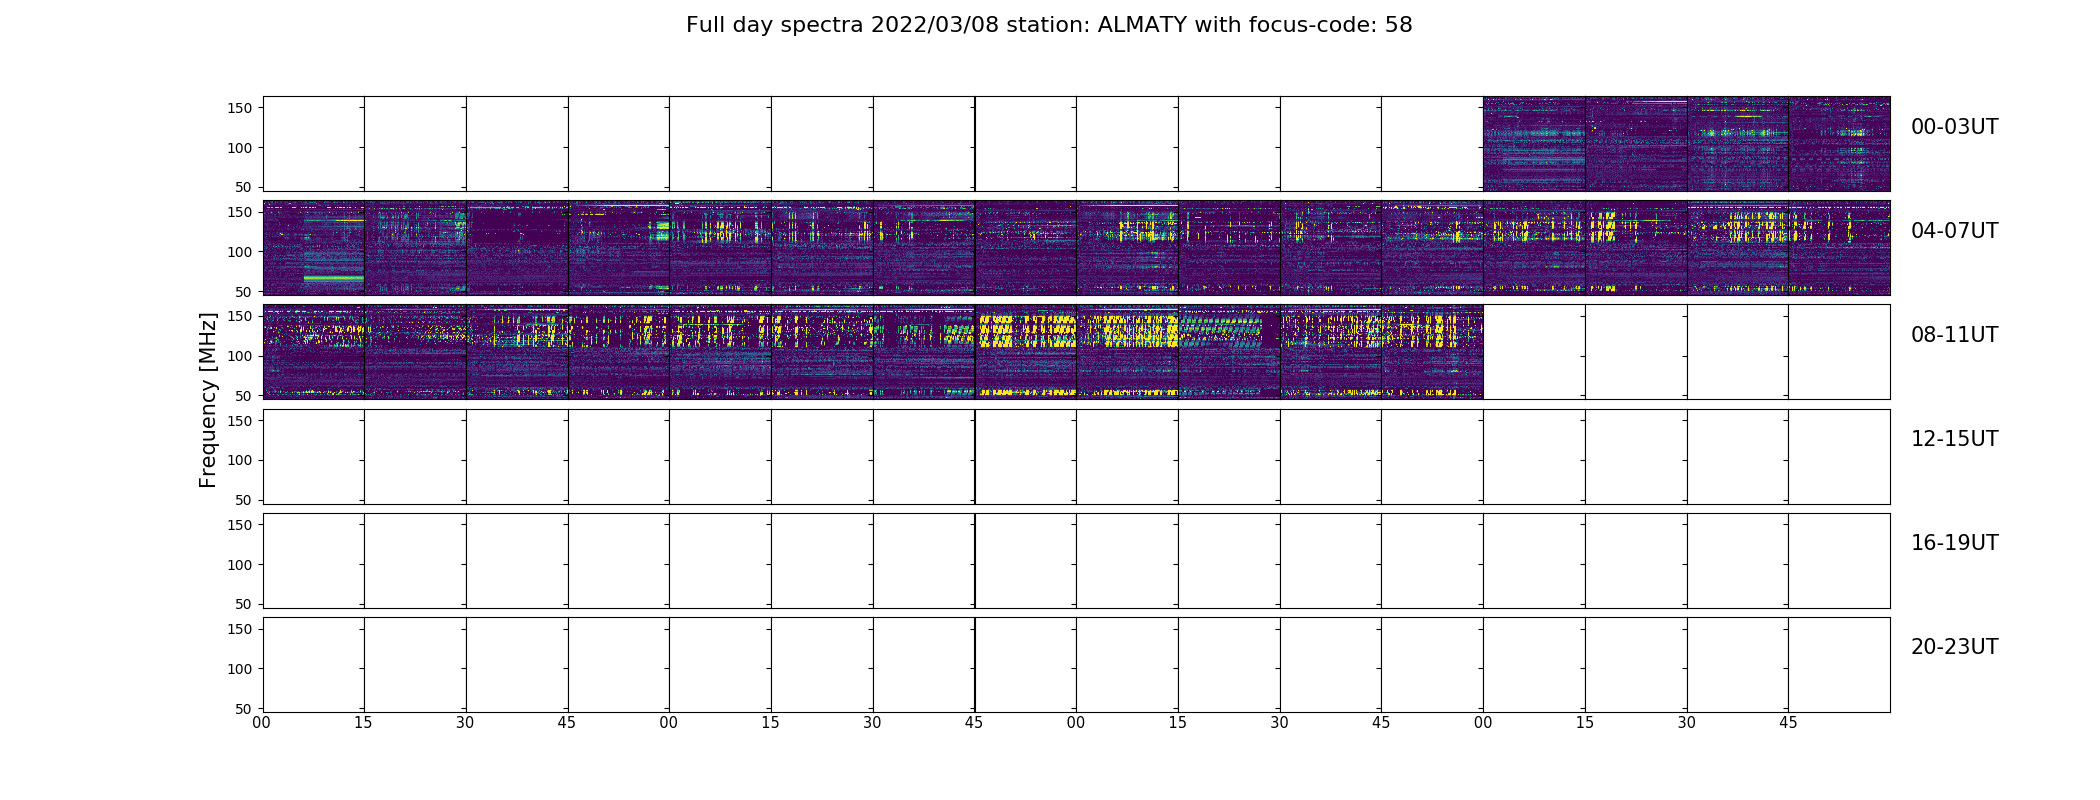
Task: Click the '150' tick of the 00-03UT row
Action: tap(239, 108)
